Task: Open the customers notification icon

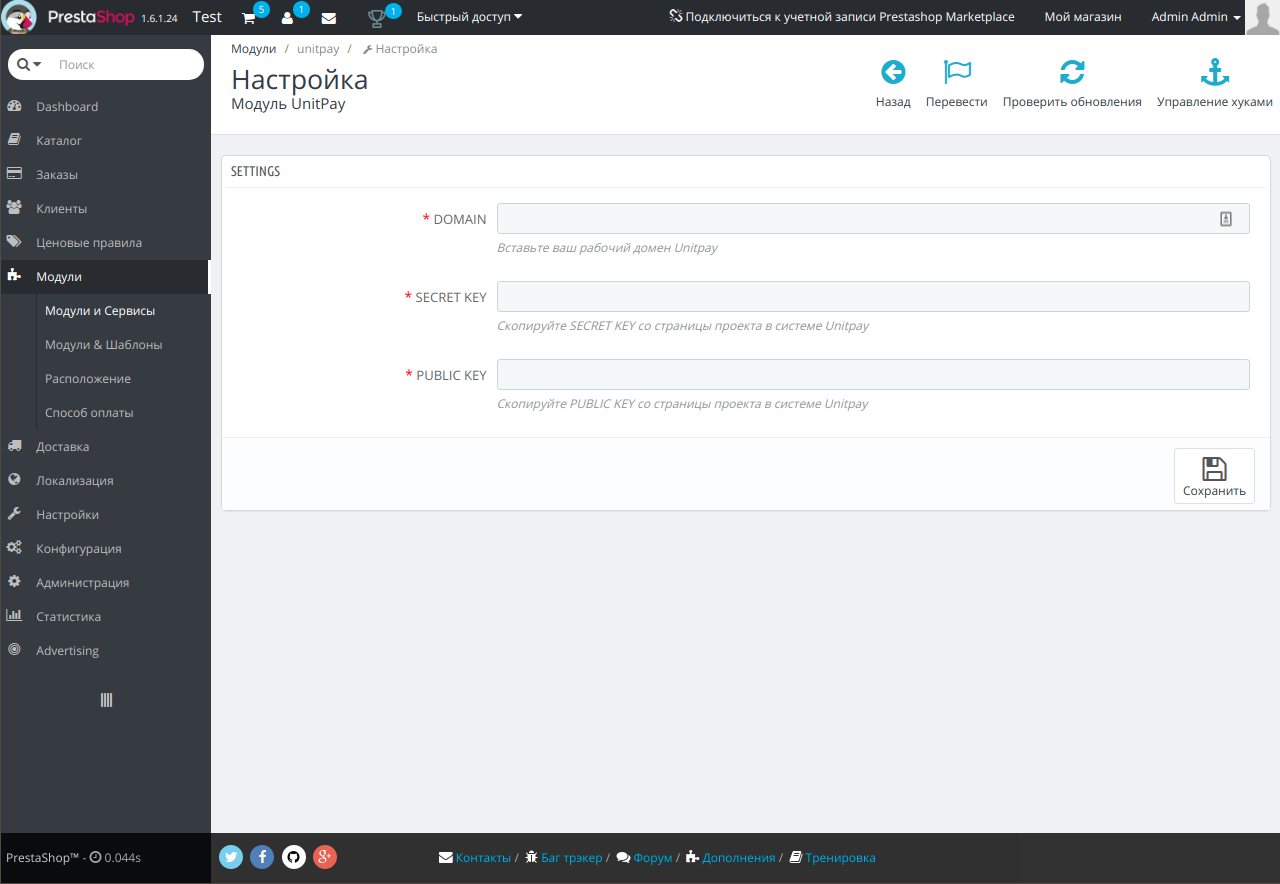Action: tap(288, 18)
